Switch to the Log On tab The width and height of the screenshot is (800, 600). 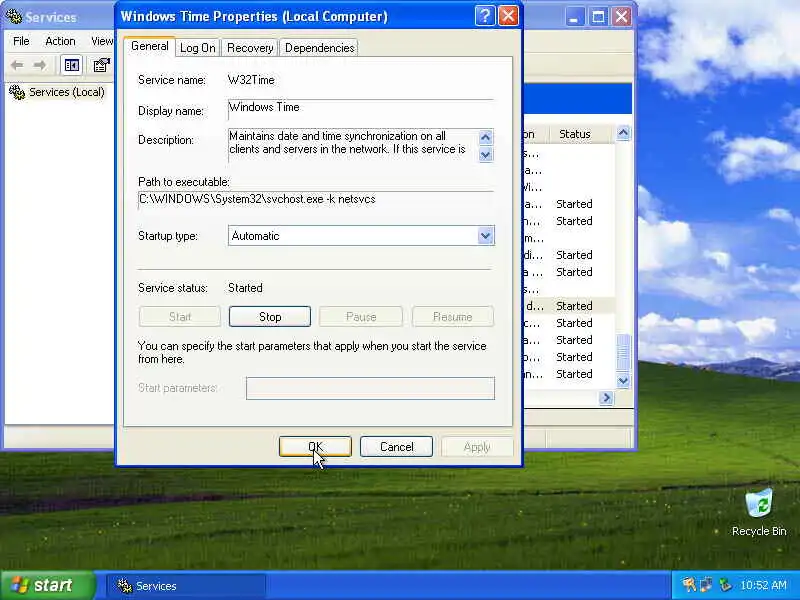click(197, 48)
